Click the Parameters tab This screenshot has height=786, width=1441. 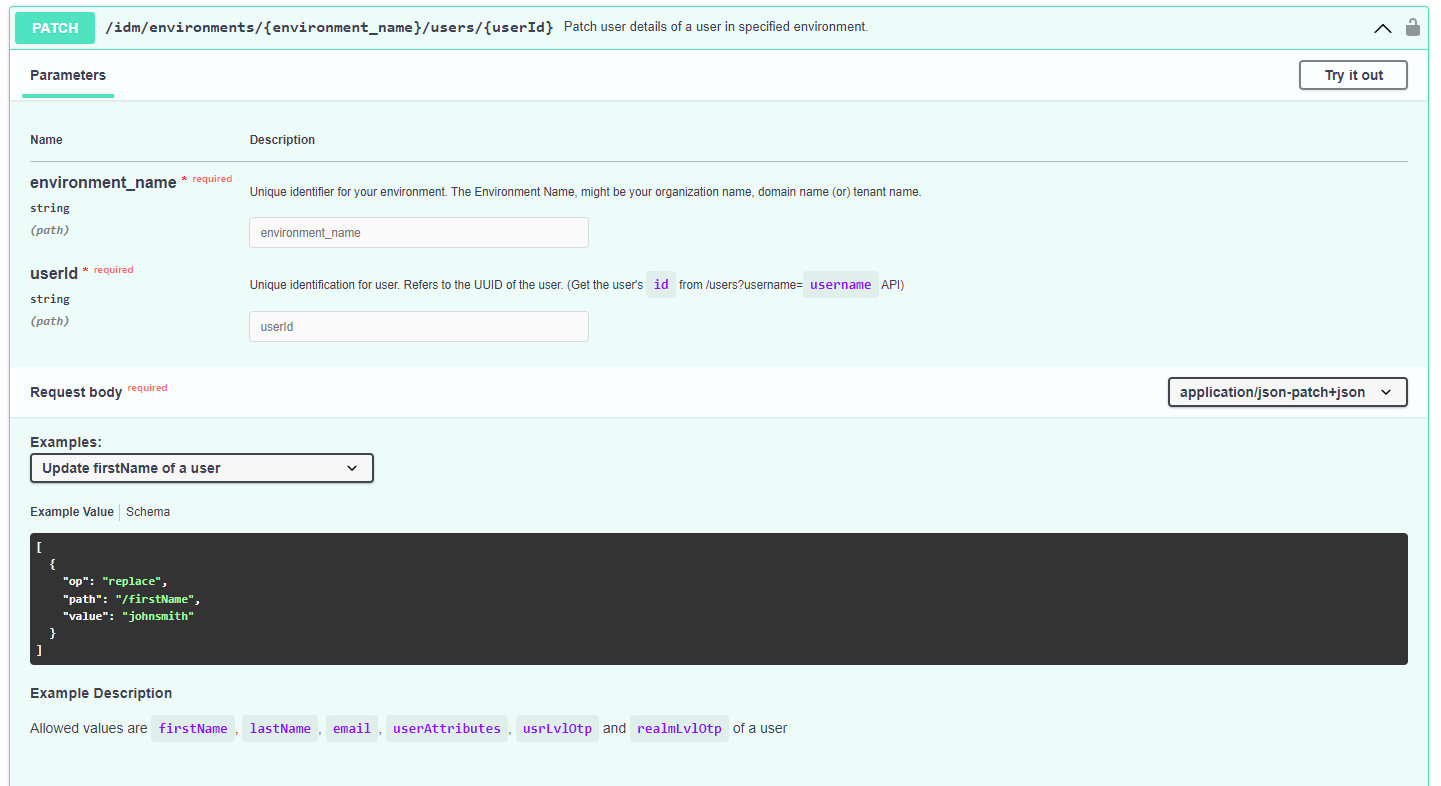tap(67, 75)
